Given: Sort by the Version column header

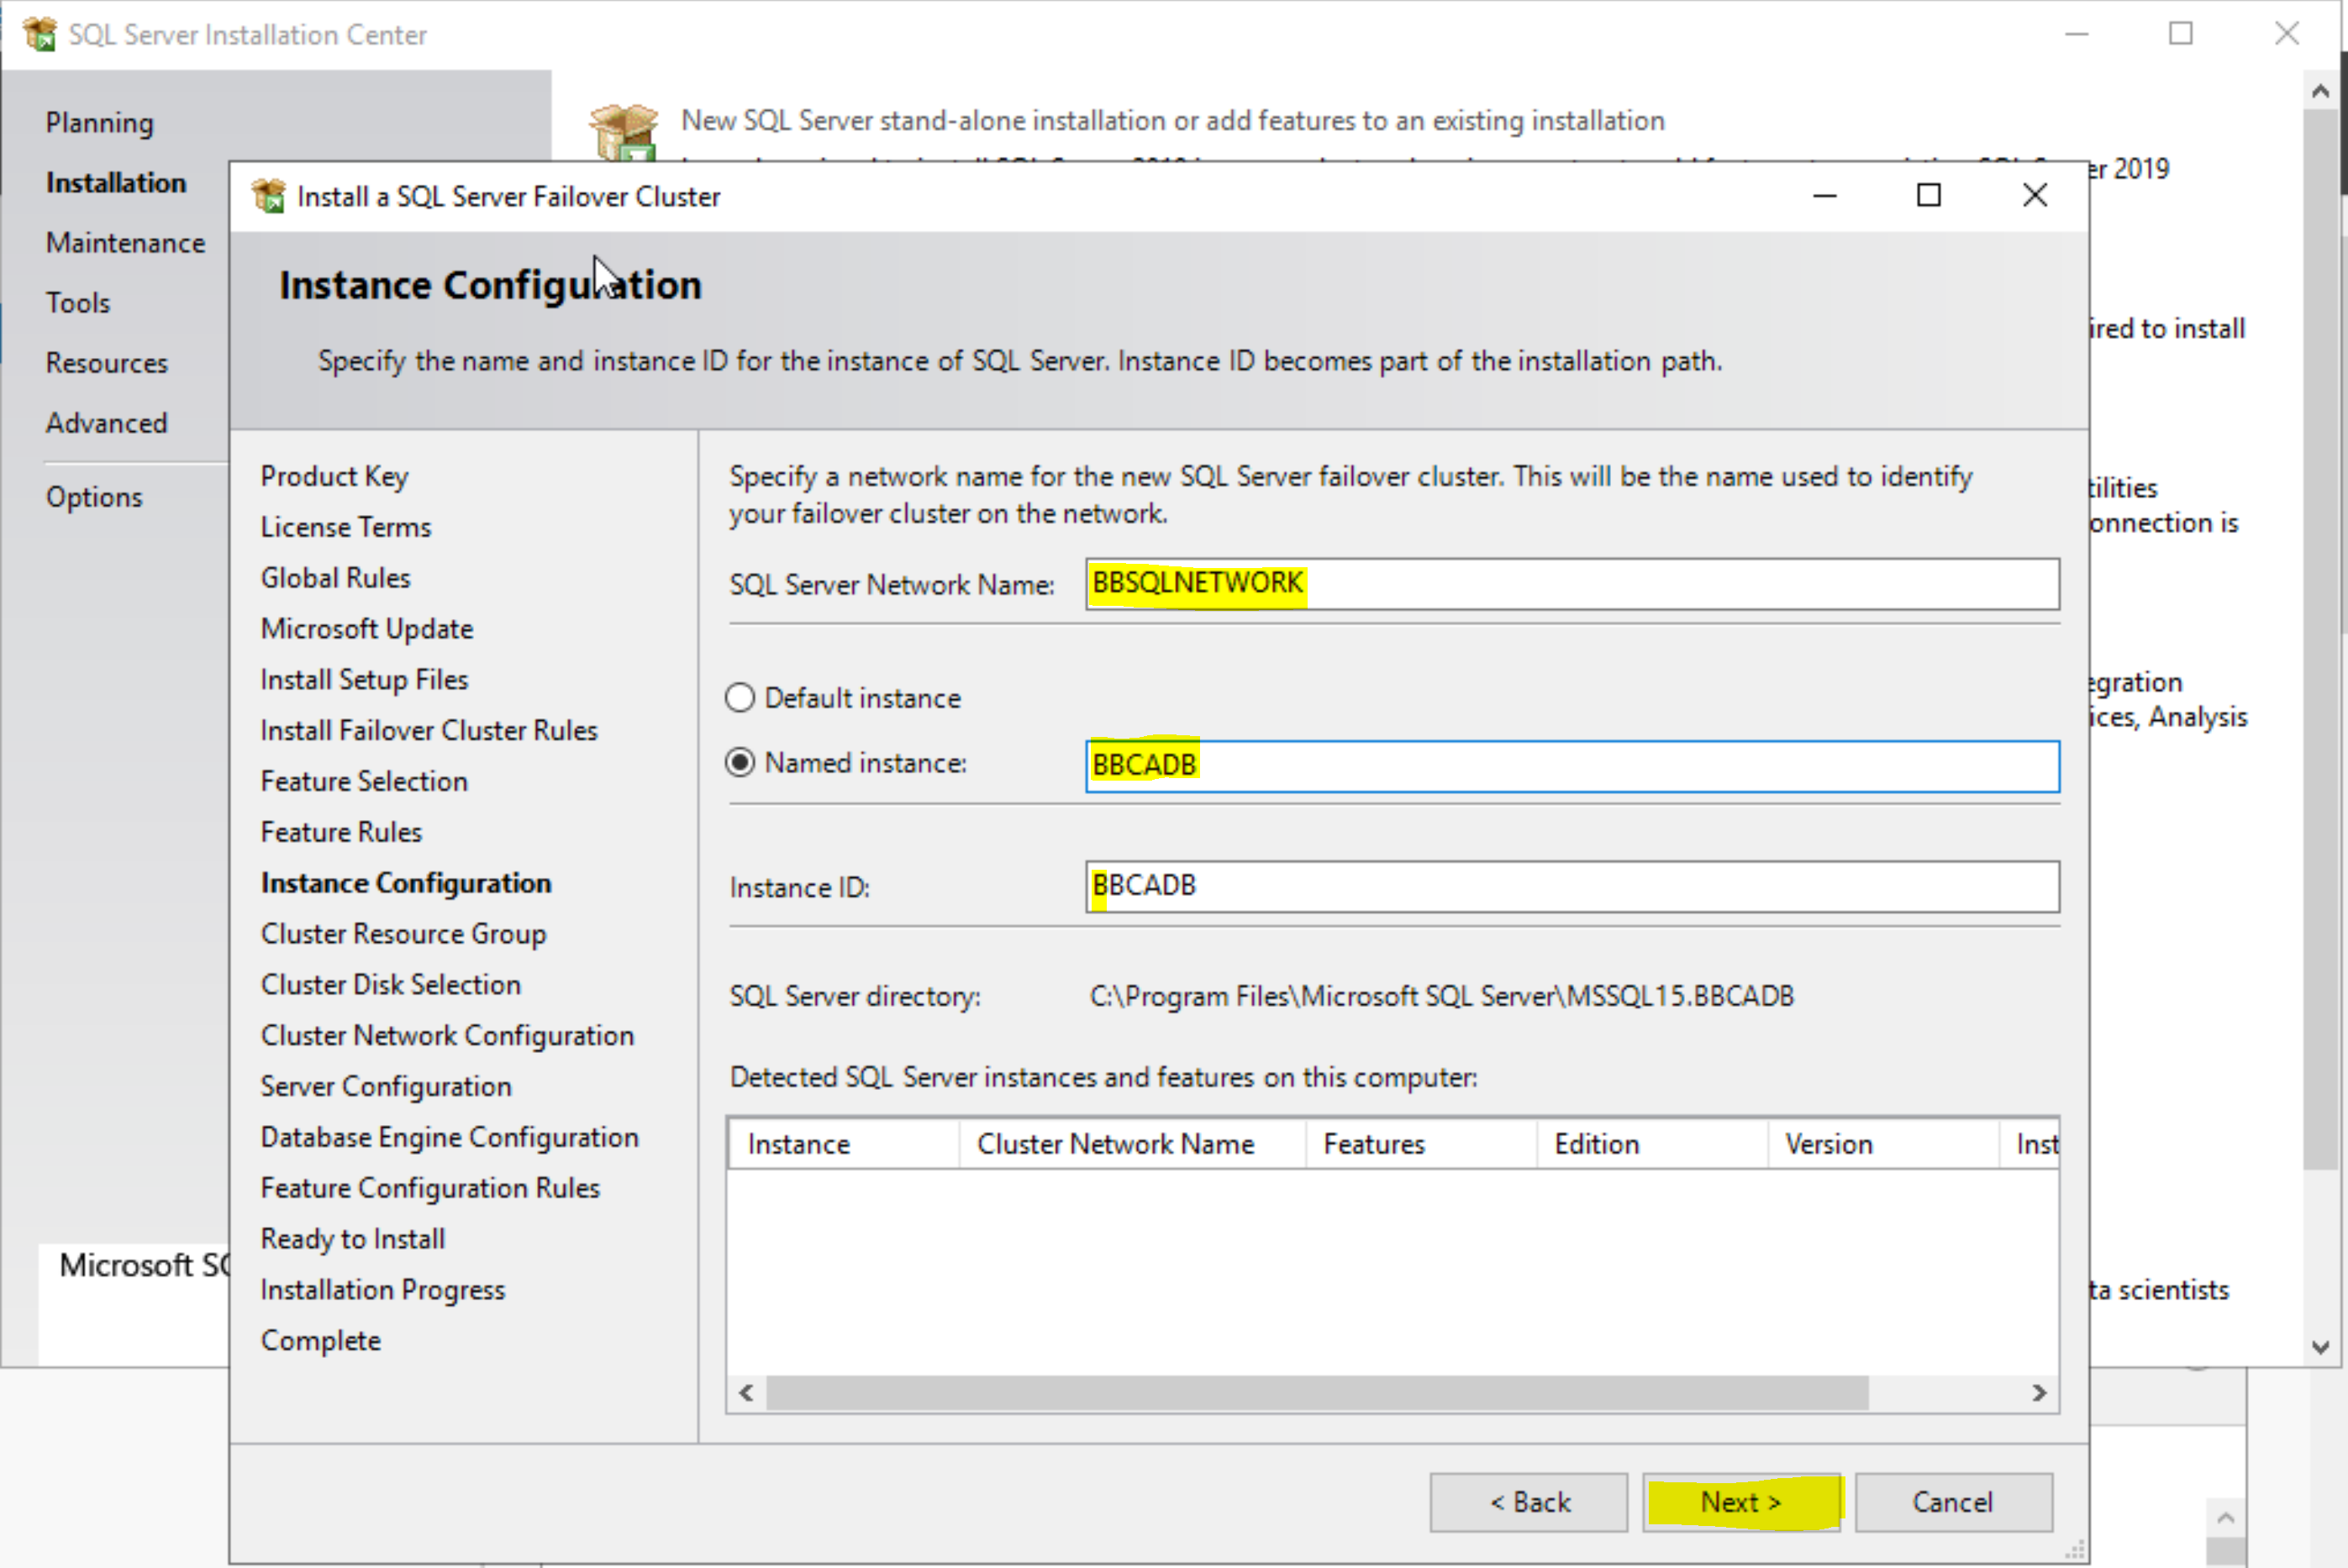Looking at the screenshot, I should point(1883,1144).
